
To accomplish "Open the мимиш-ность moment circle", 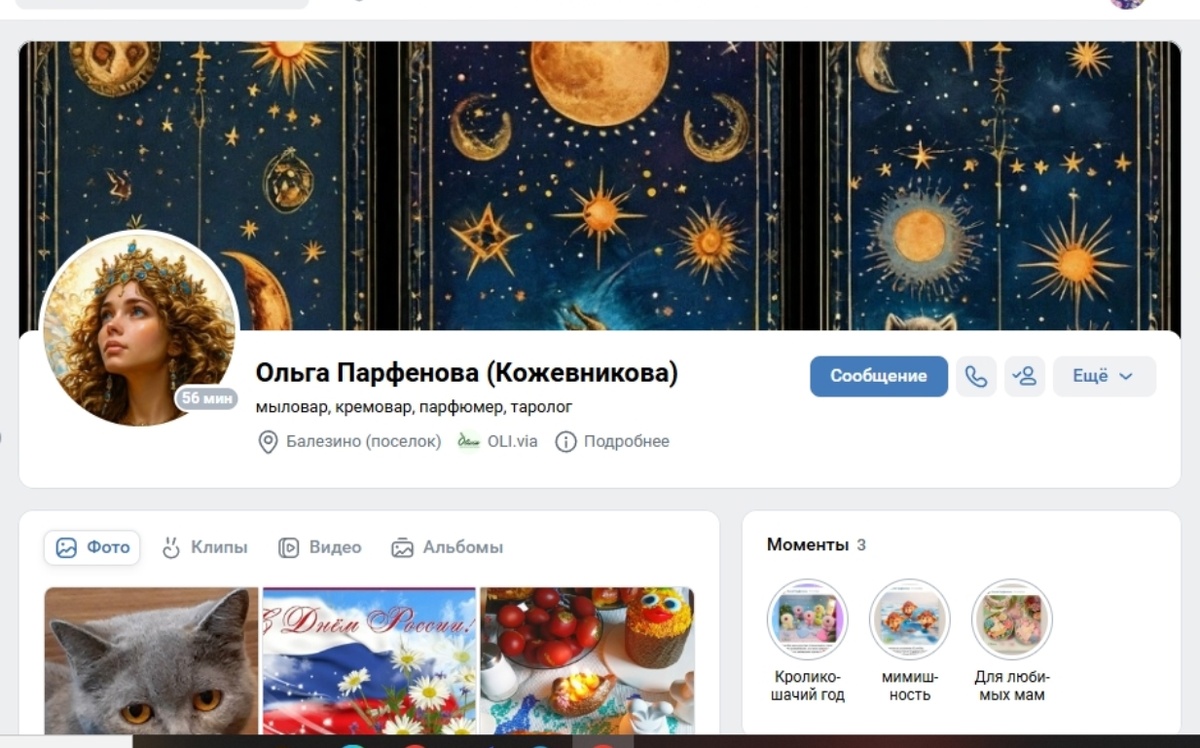I will click(909, 619).
